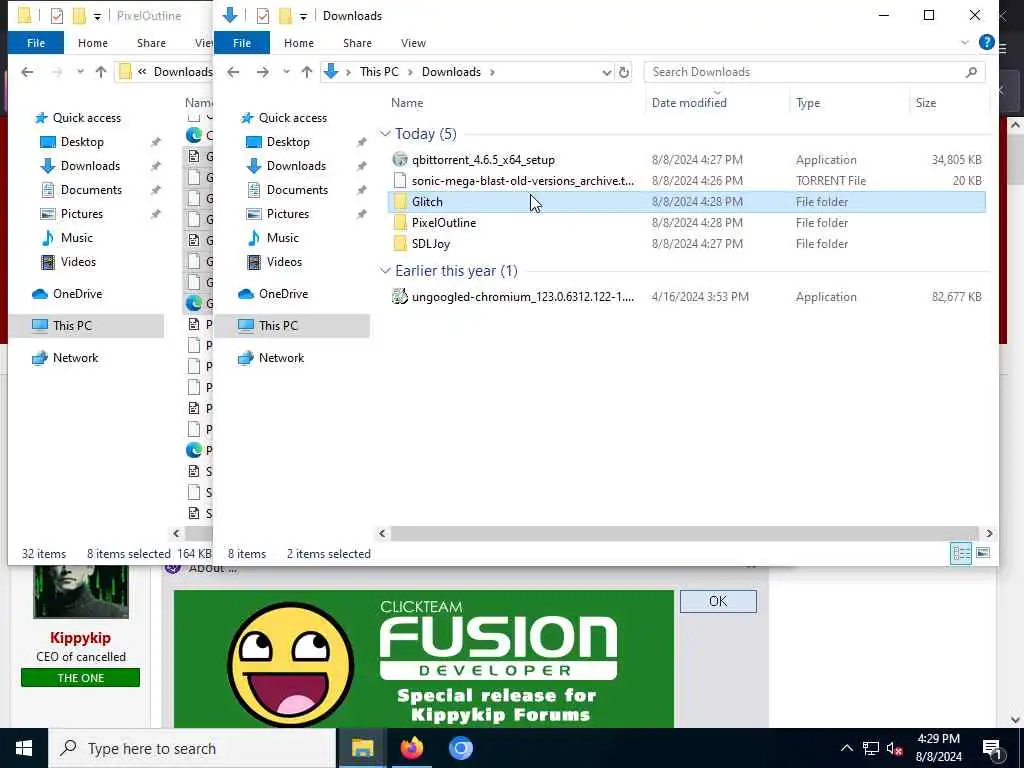
Task: Open the Home ribbon tab in Downloads window
Action: tap(298, 43)
